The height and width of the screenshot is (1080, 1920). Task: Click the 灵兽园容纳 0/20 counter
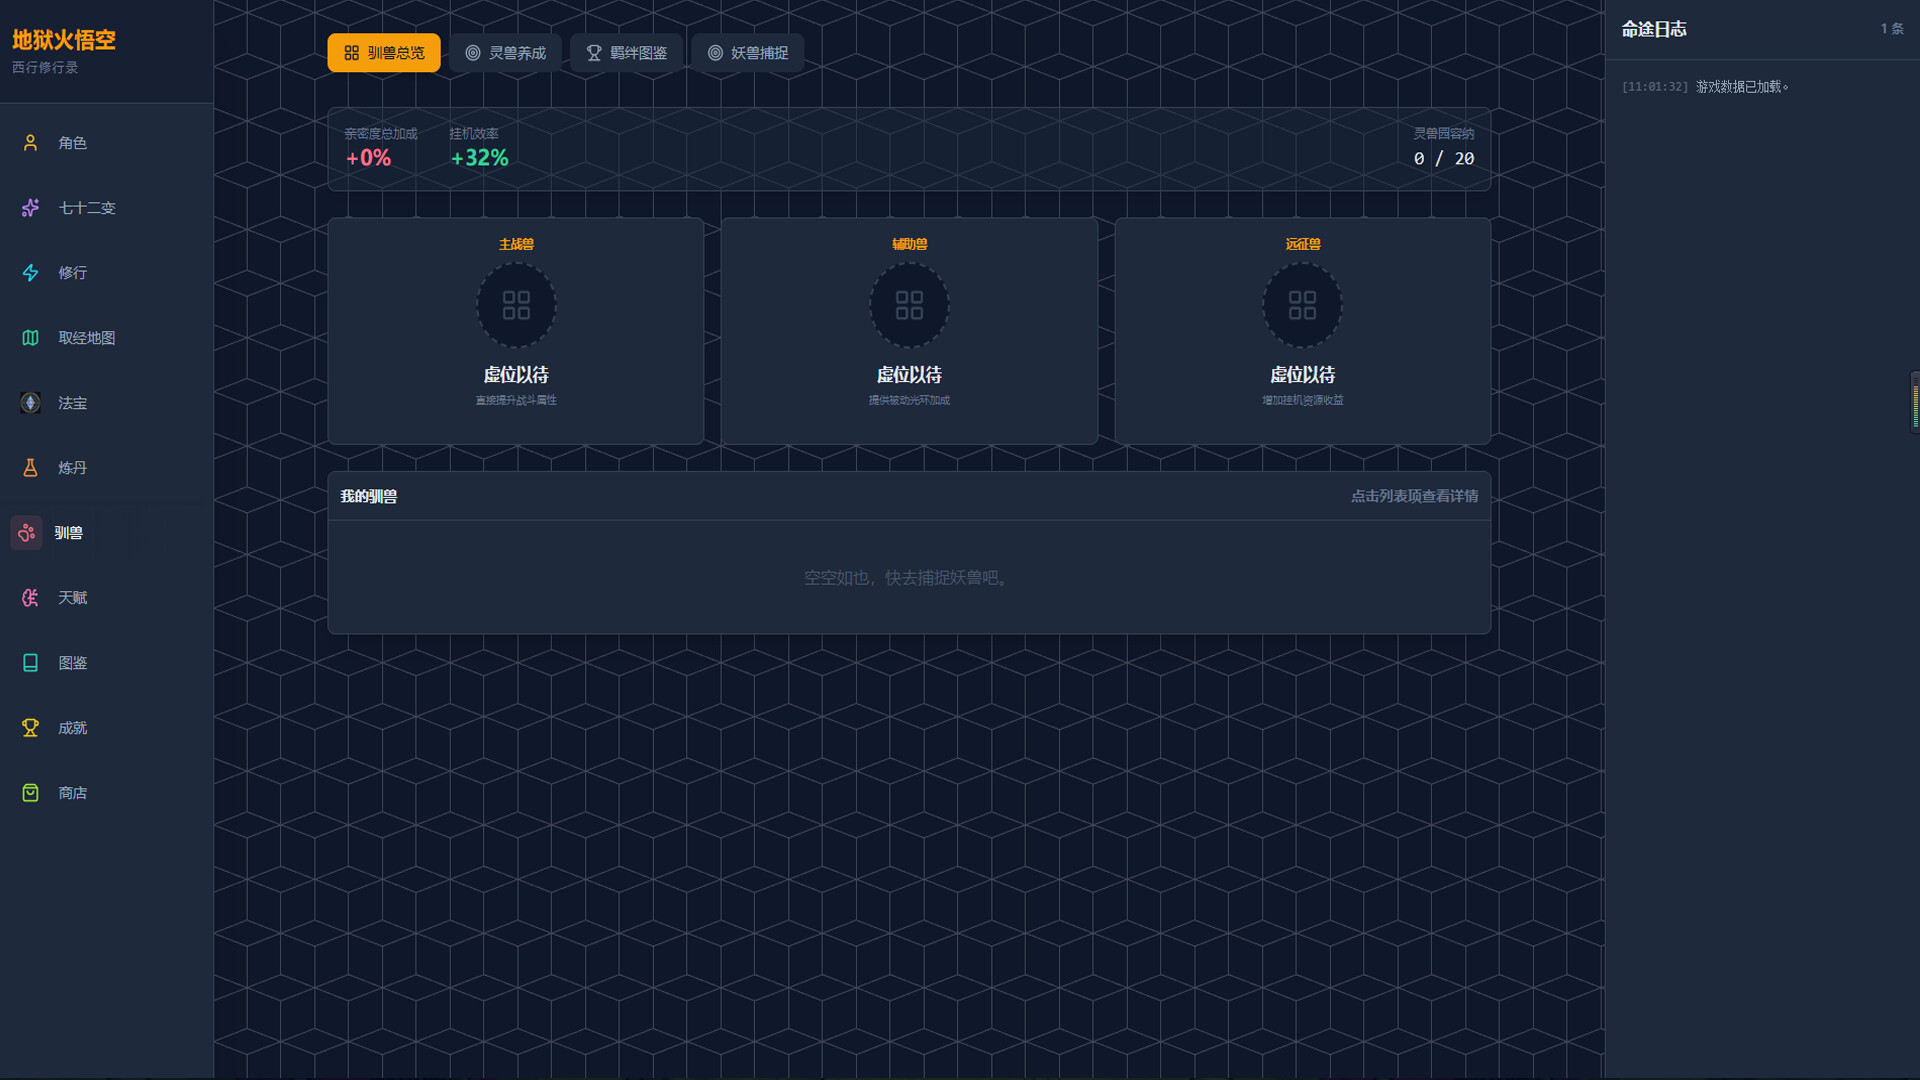point(1442,157)
